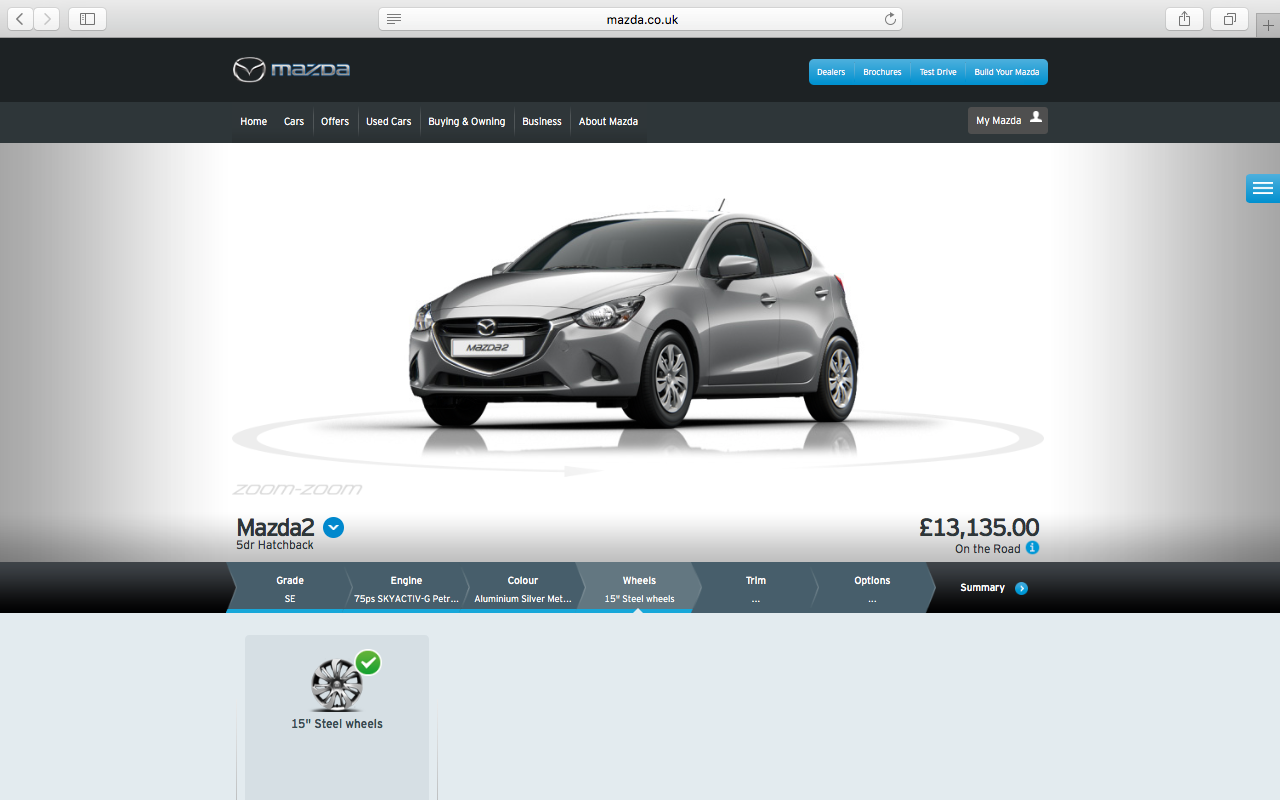Reload the mazda.co.uk page

(890, 19)
